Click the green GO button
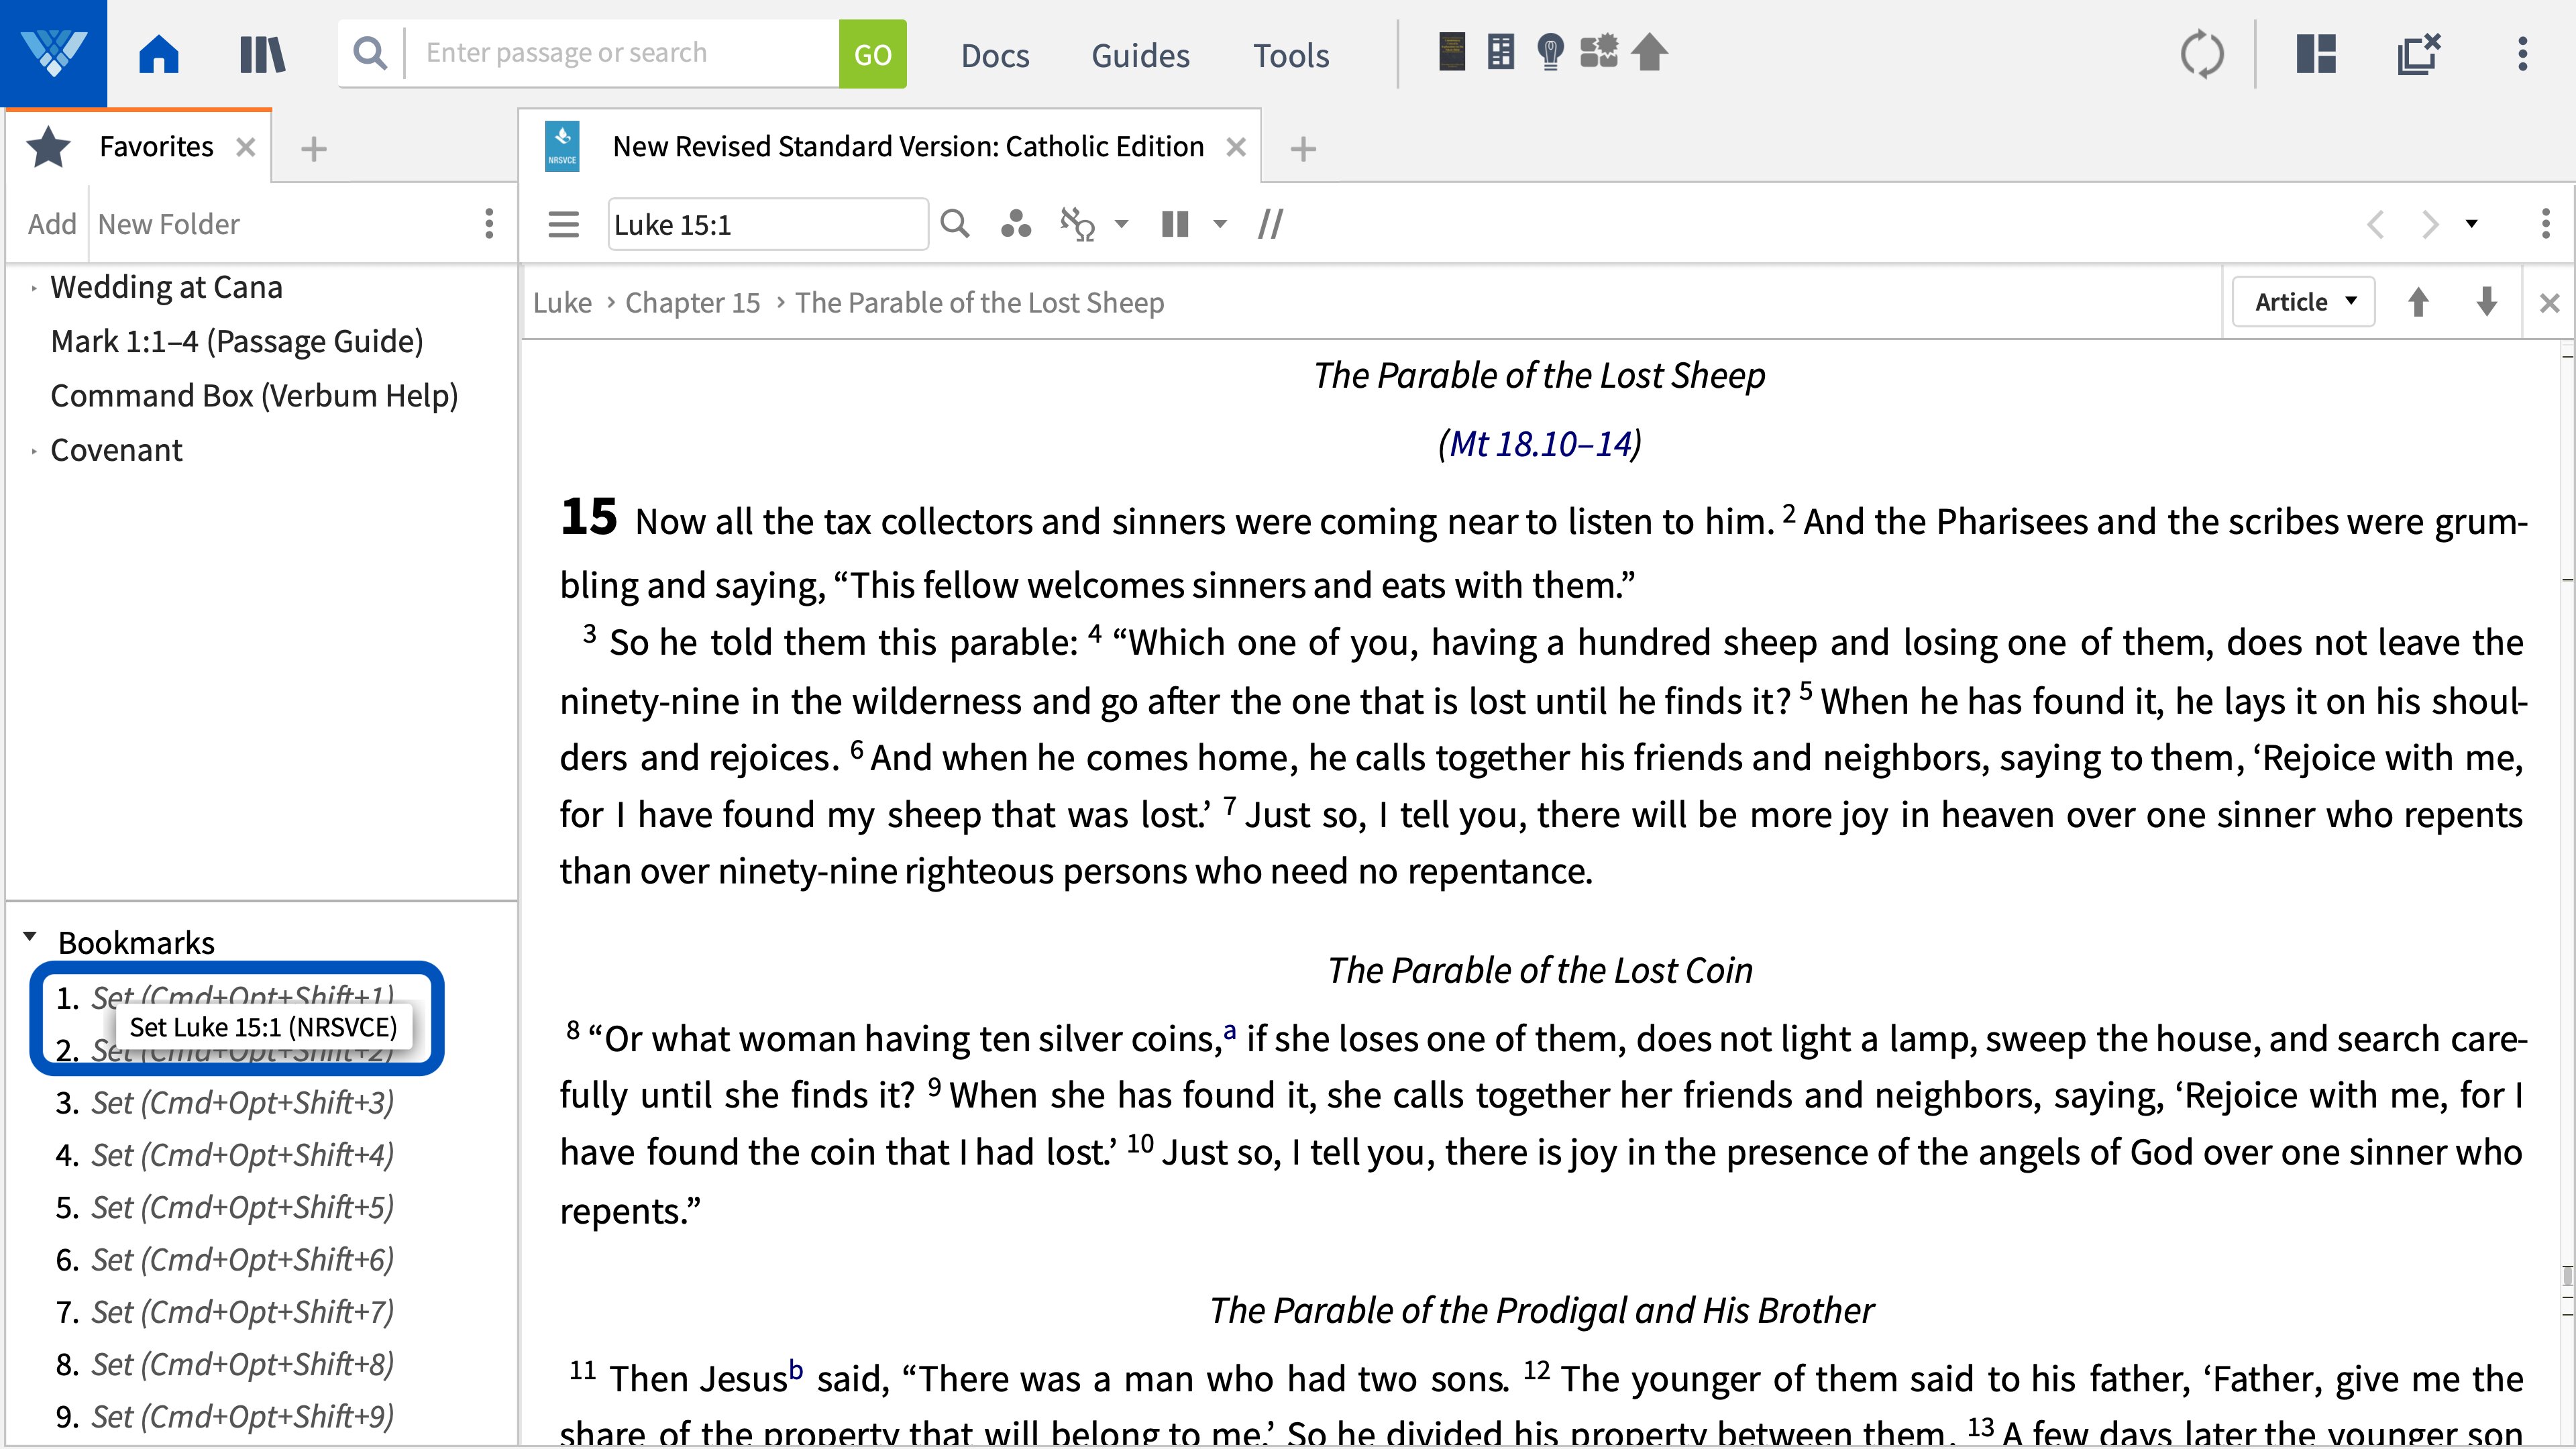This screenshot has width=2576, height=1449. click(872, 54)
